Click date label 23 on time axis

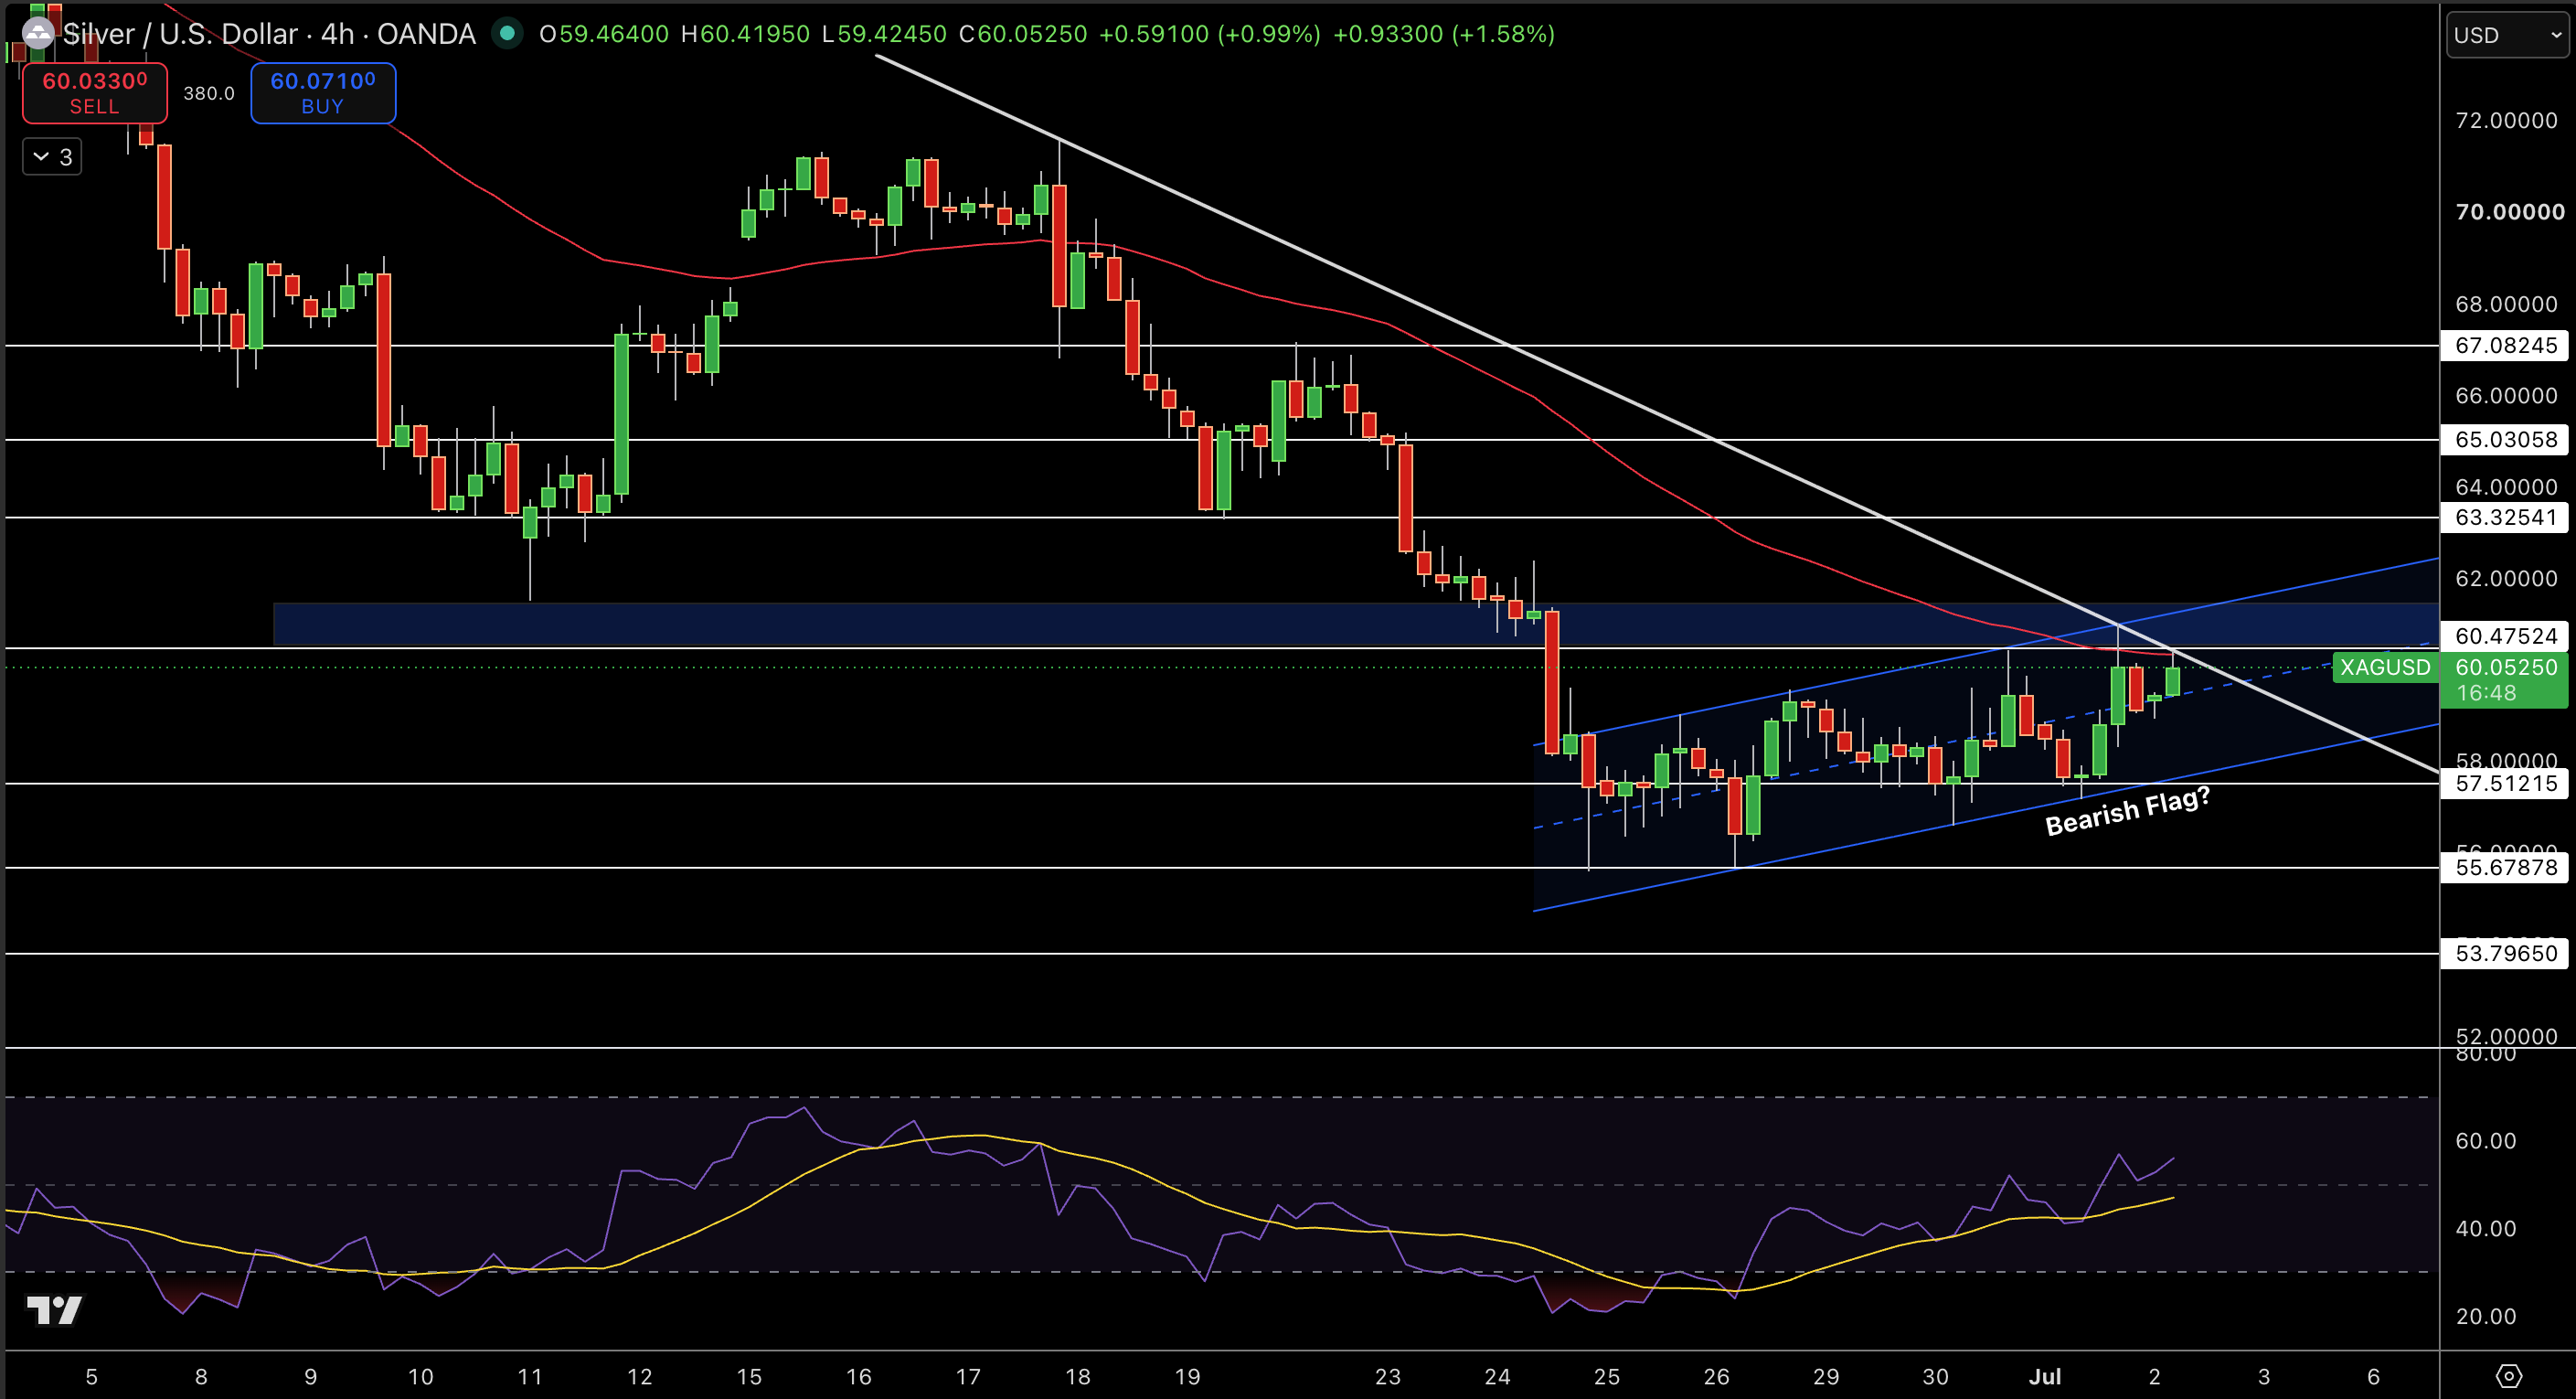click(x=1387, y=1376)
